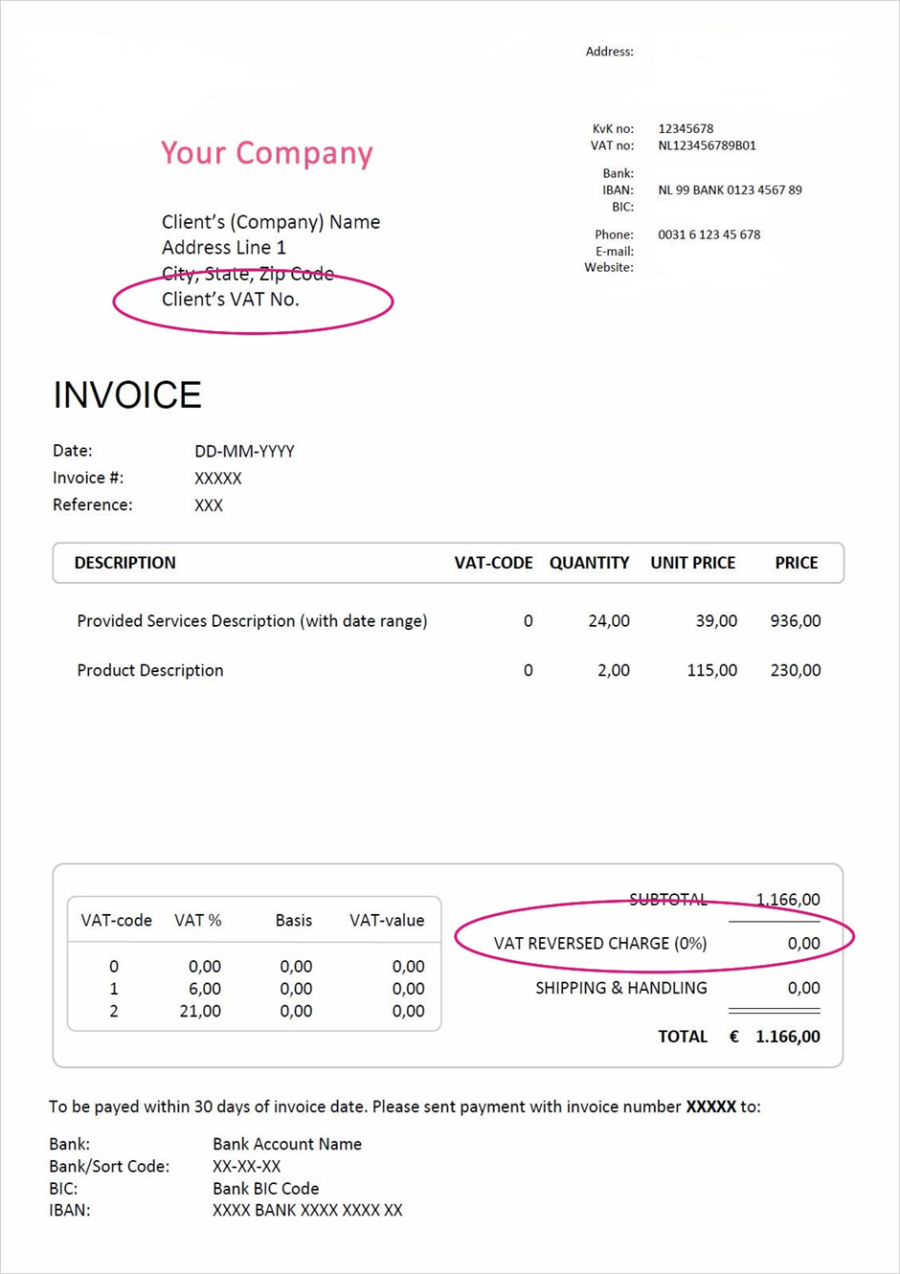Image resolution: width=900 pixels, height=1274 pixels.
Task: Click unit price 39,00
Action: point(716,621)
